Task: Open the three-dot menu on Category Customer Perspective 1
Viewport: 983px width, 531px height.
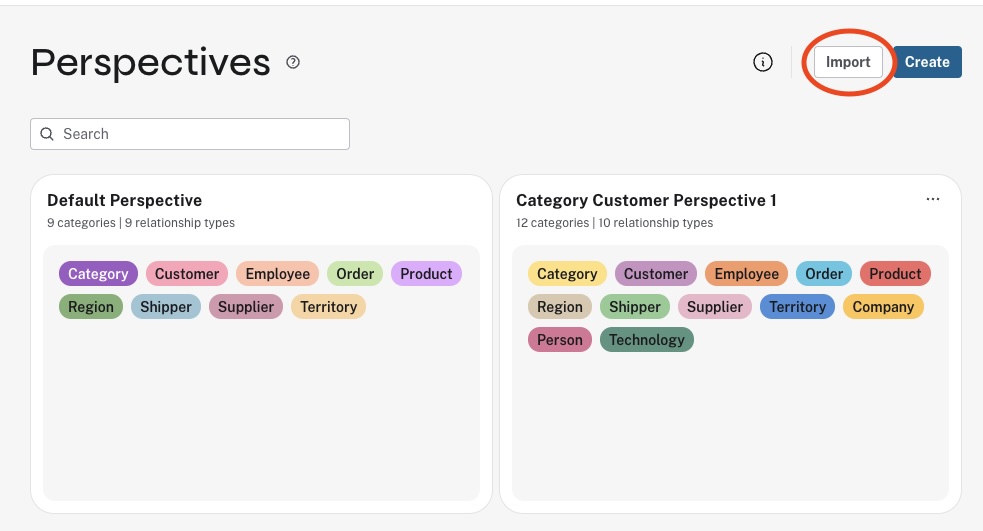Action: click(x=933, y=199)
